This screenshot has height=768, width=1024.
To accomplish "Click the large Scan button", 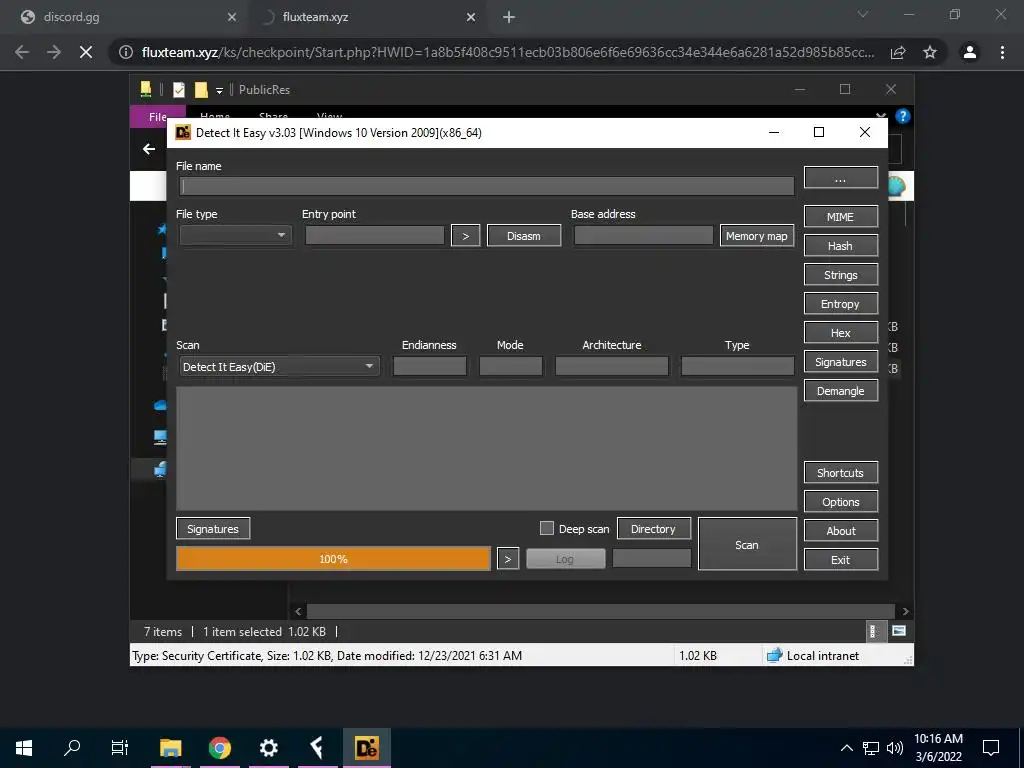I will [747, 544].
